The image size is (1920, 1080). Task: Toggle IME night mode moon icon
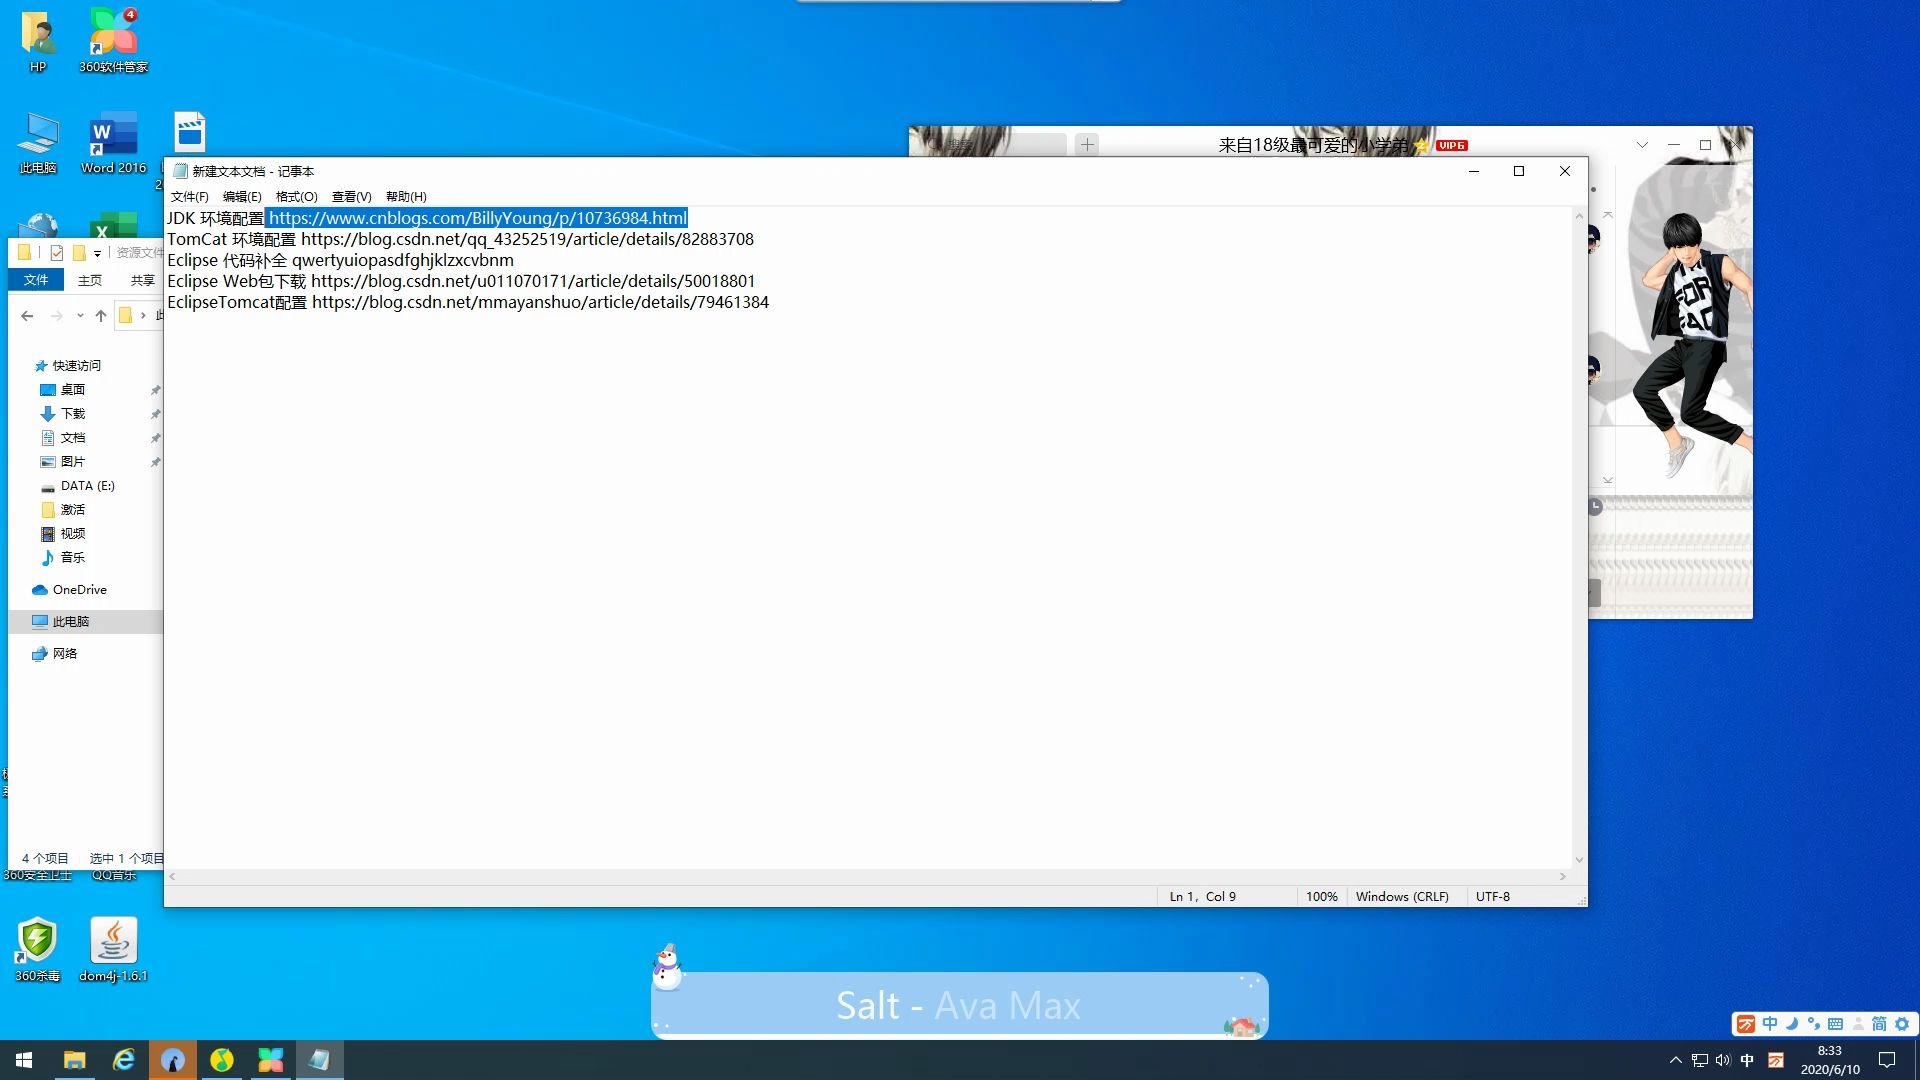(x=1792, y=1024)
